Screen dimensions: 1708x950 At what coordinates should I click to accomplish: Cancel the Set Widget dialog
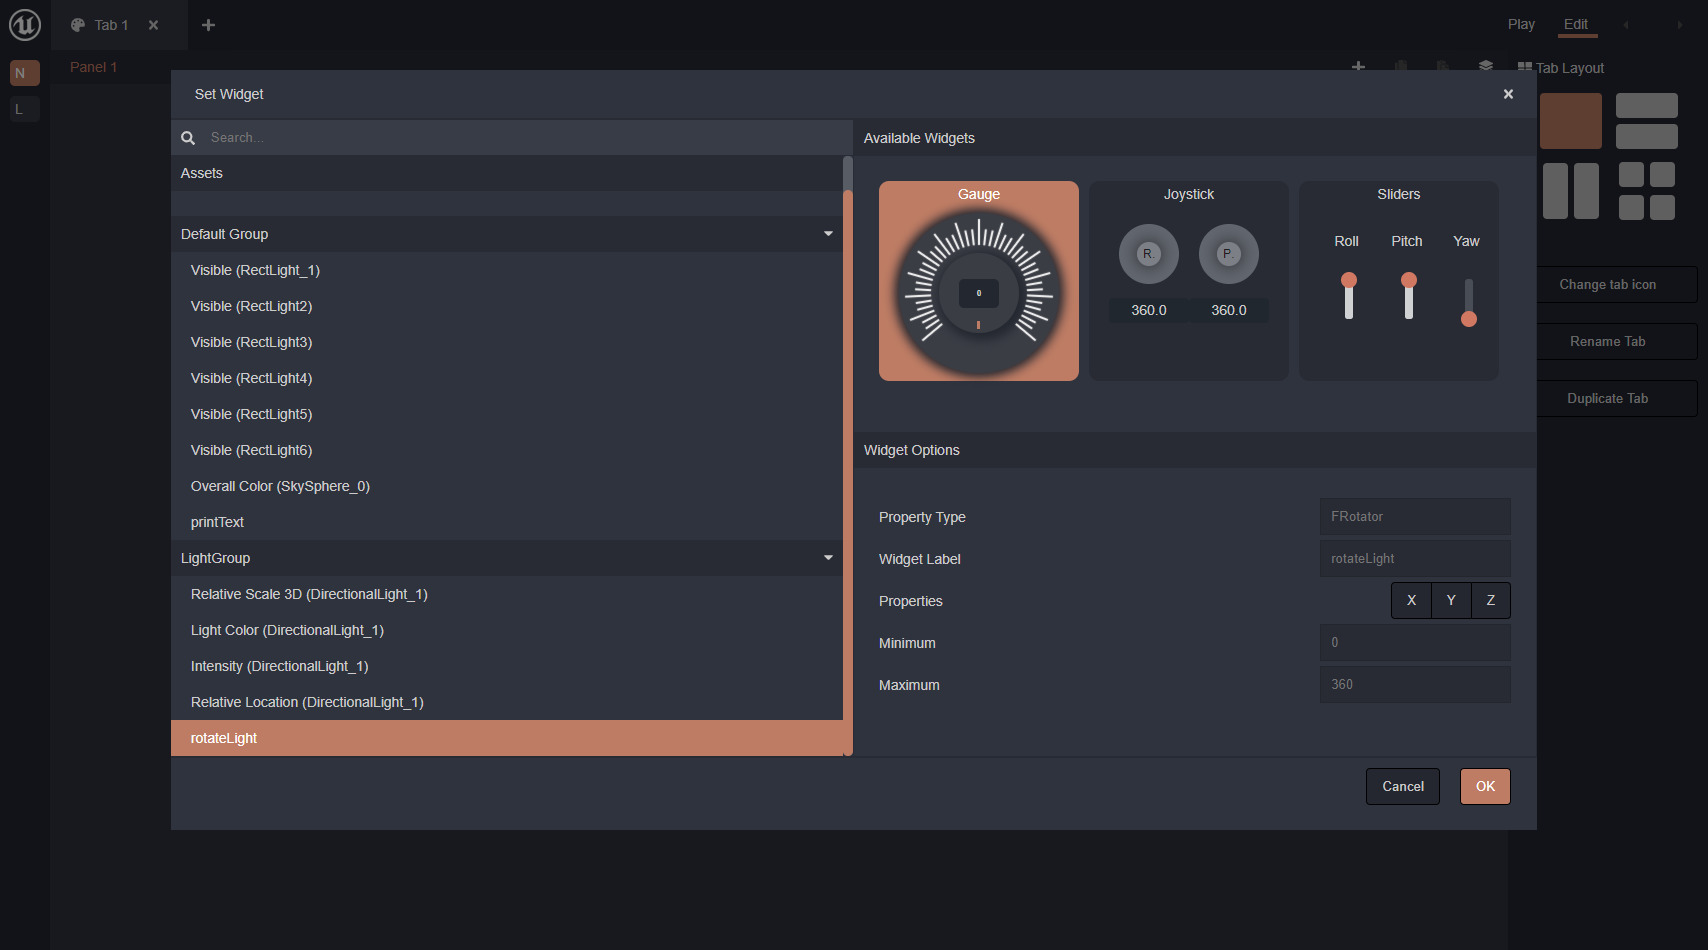pos(1402,787)
